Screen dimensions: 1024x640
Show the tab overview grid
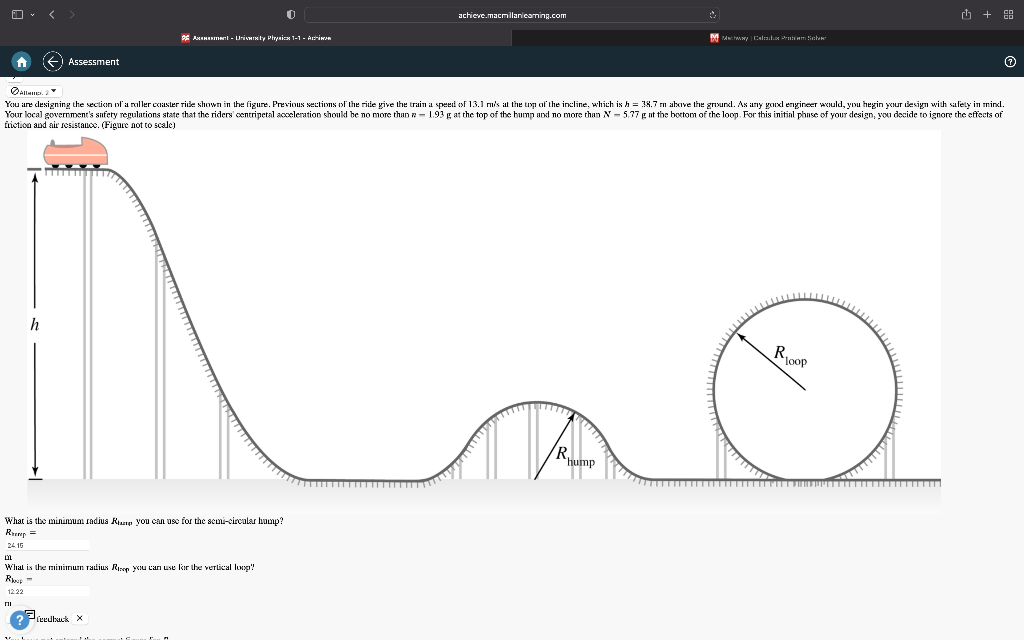tap(1008, 14)
